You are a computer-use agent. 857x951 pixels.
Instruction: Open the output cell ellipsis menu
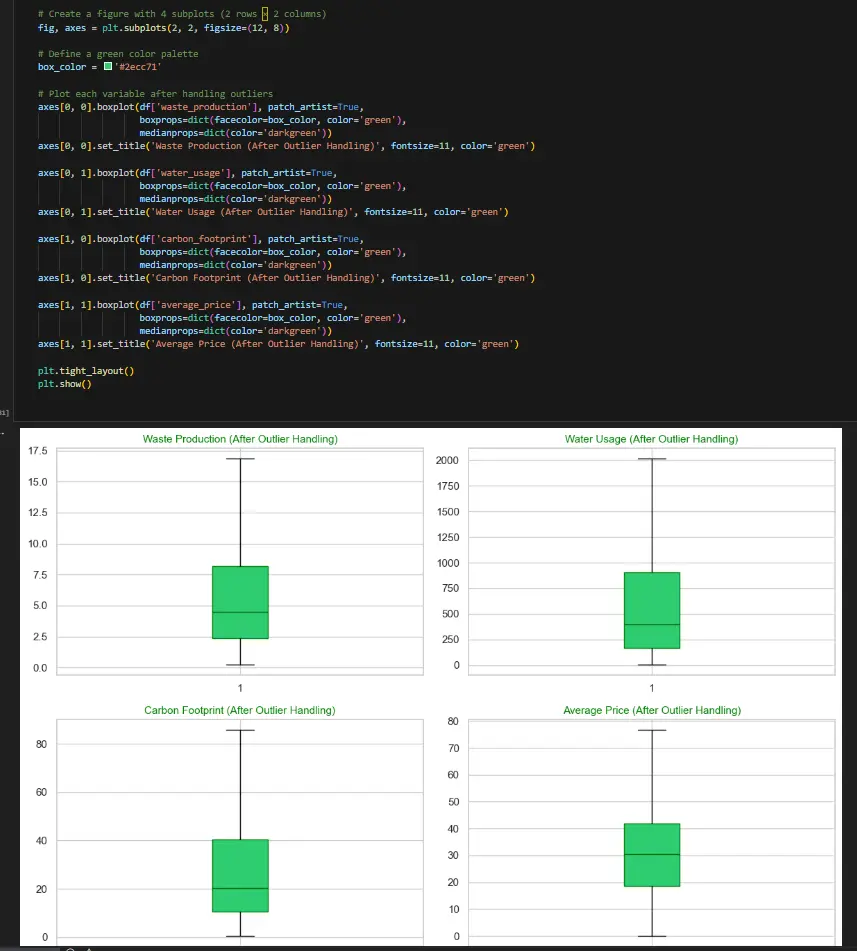(3, 433)
